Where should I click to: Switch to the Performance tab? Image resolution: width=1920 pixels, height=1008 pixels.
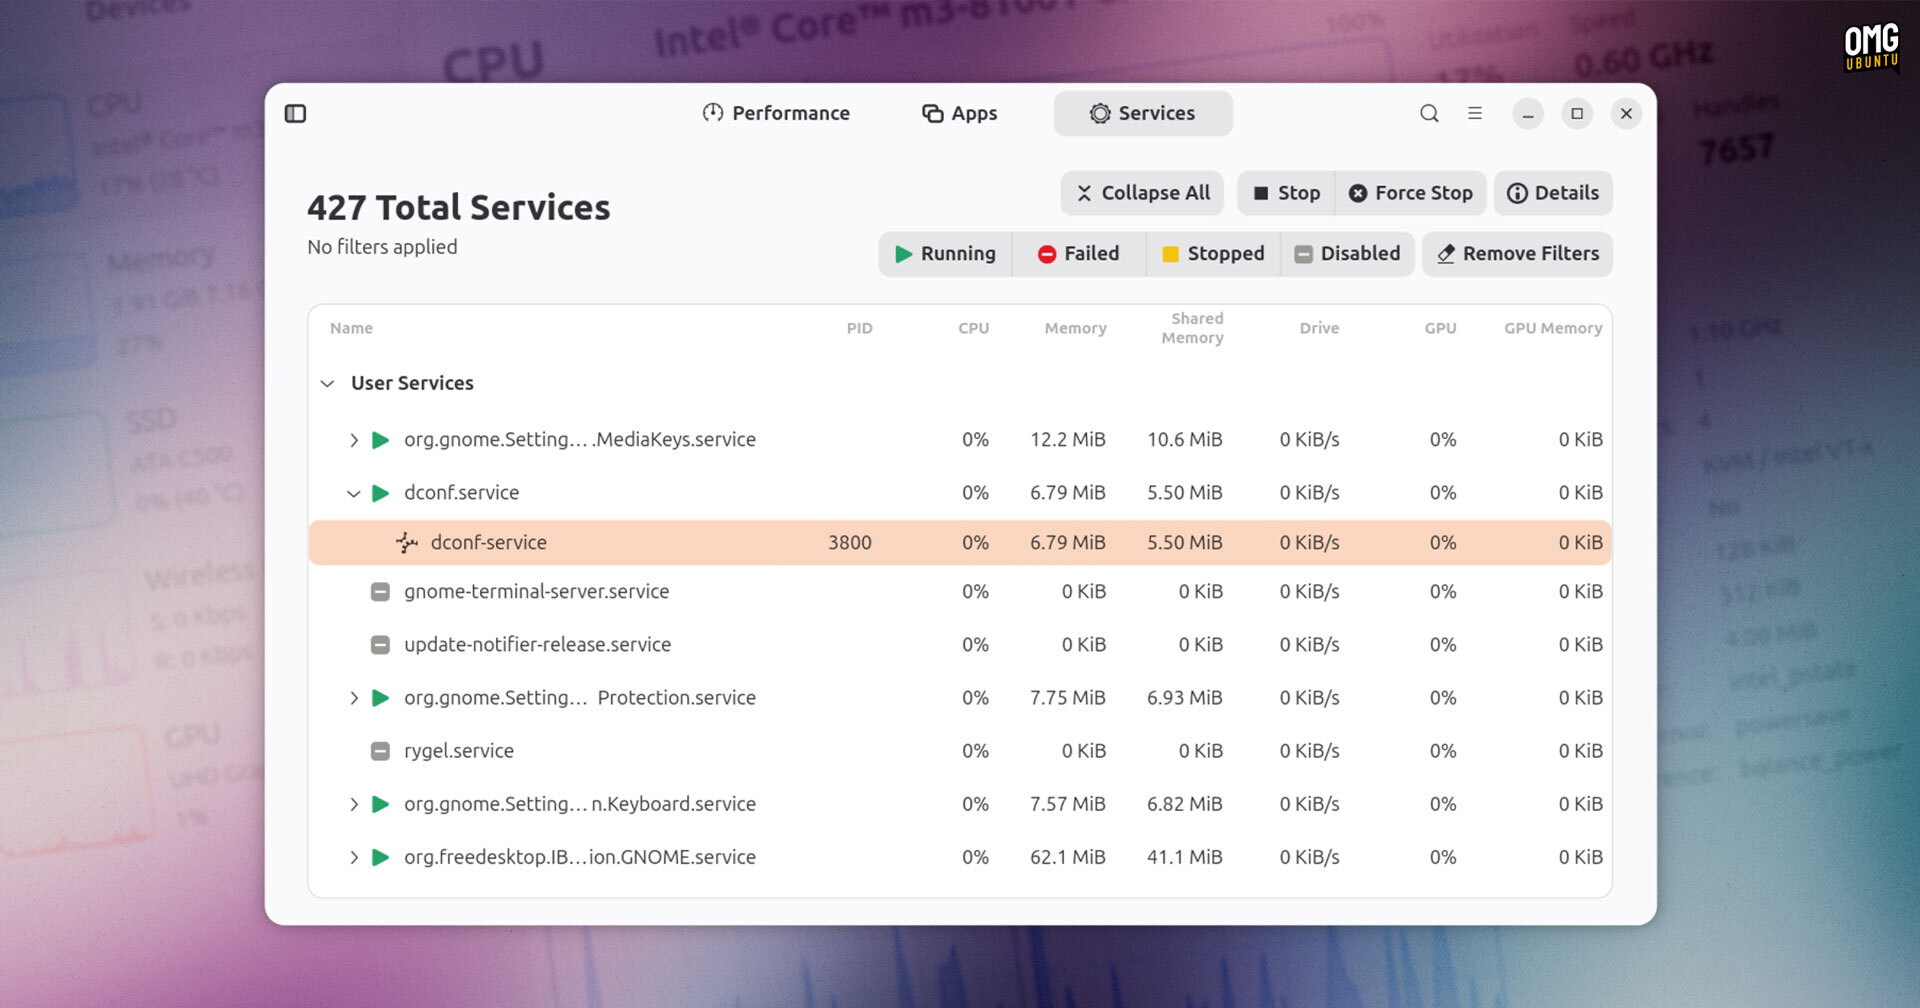coord(776,114)
